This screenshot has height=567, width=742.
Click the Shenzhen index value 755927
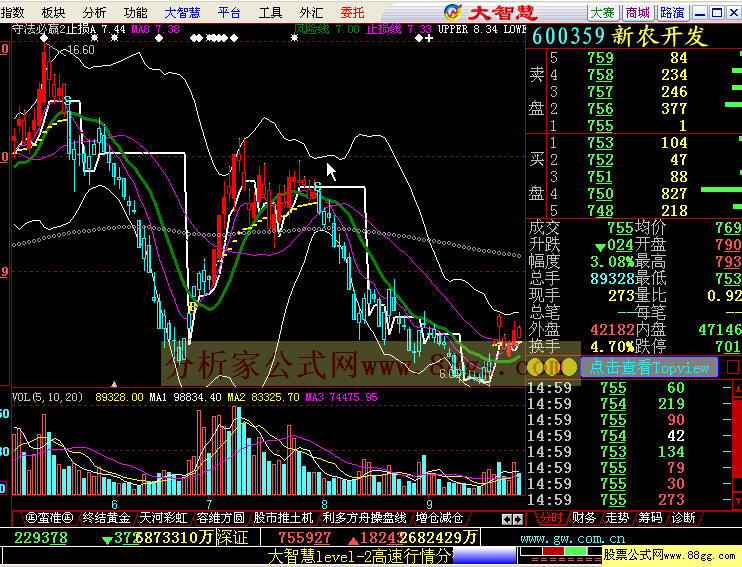tap(304, 538)
